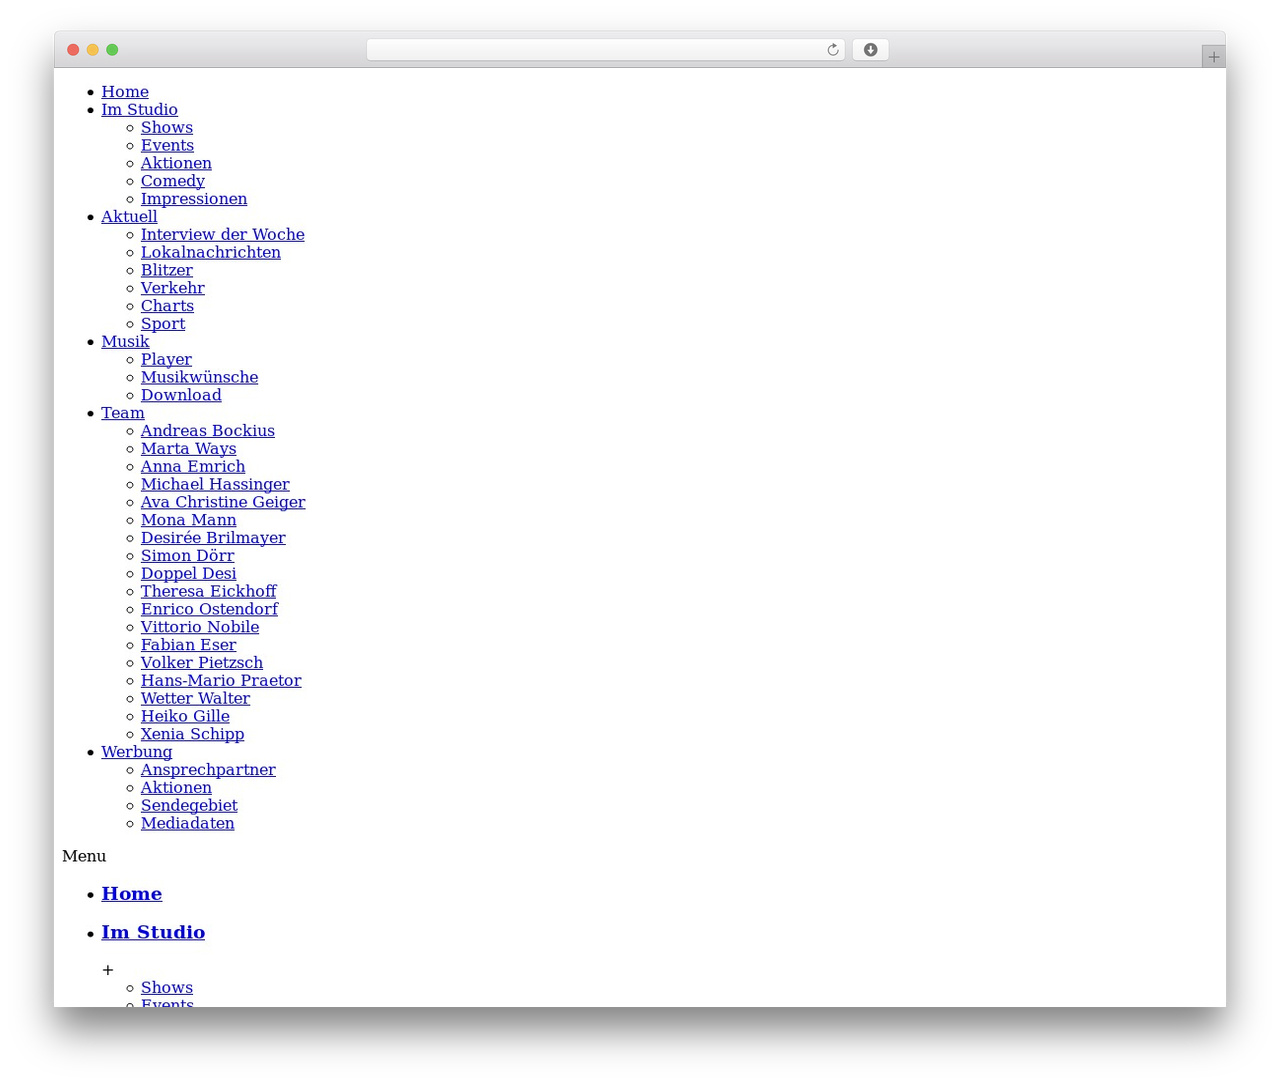Add a new browser tab with the plus button

click(x=1213, y=57)
